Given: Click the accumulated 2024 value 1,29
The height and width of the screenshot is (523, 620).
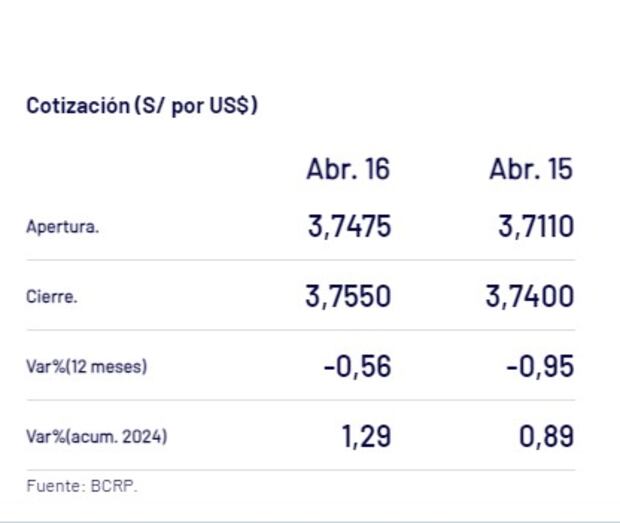Looking at the screenshot, I should (366, 437).
